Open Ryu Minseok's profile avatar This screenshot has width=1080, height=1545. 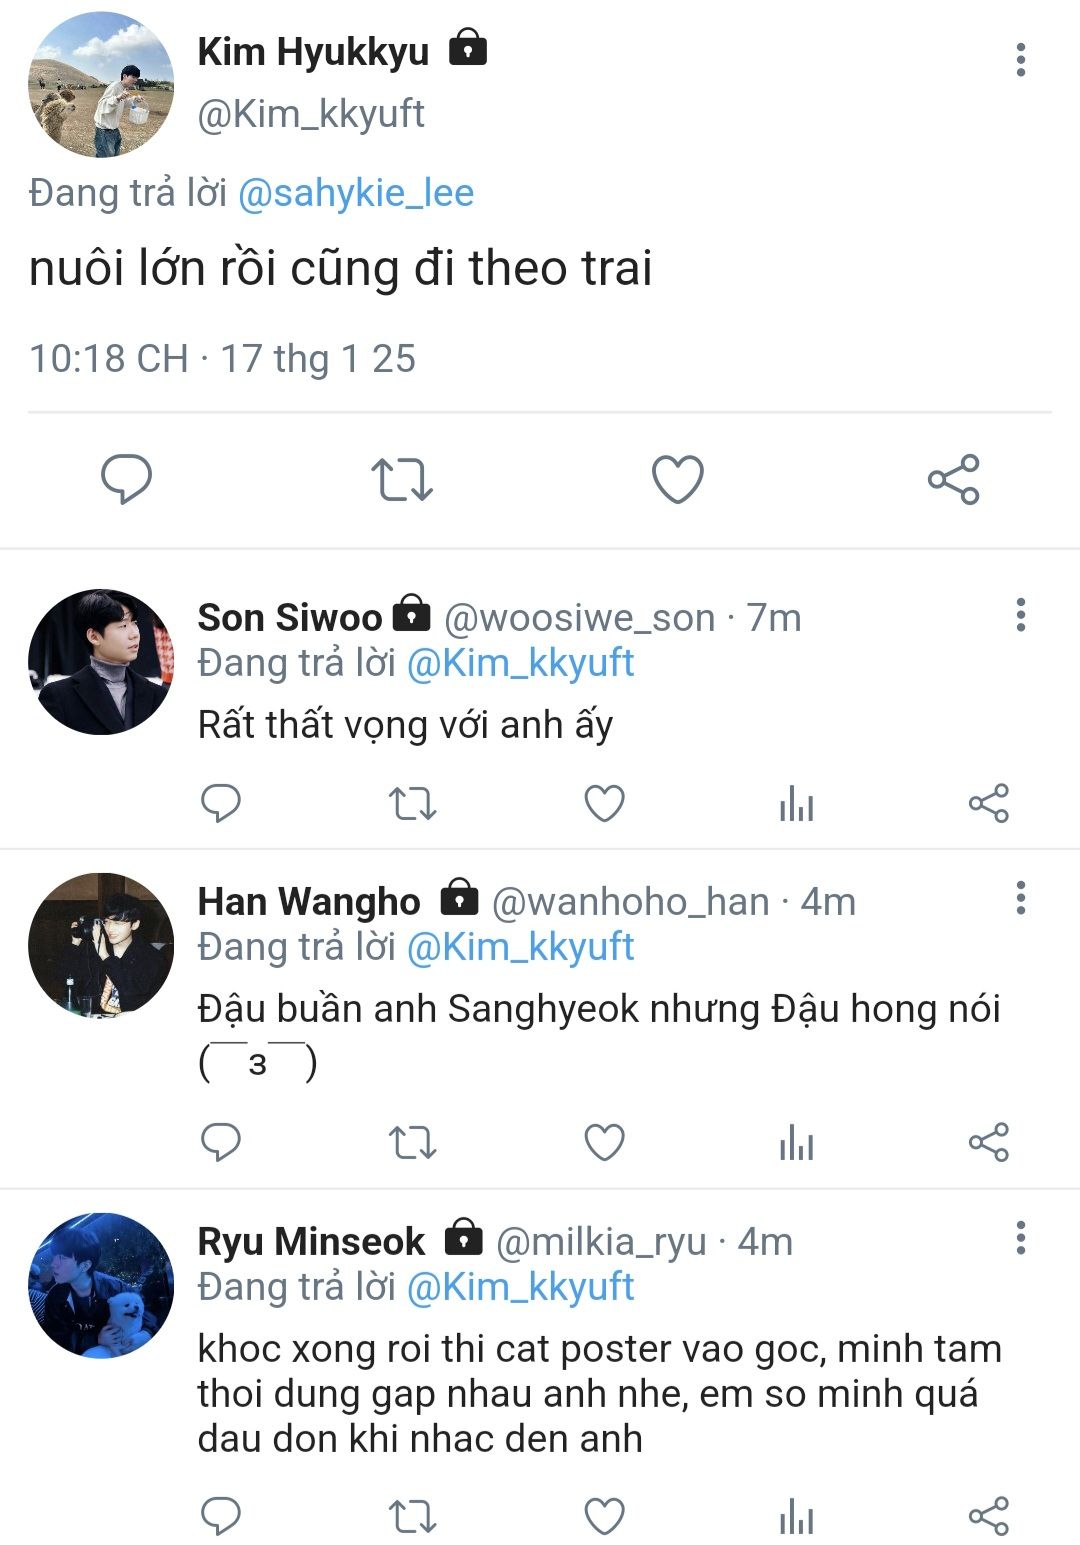pos(101,1285)
